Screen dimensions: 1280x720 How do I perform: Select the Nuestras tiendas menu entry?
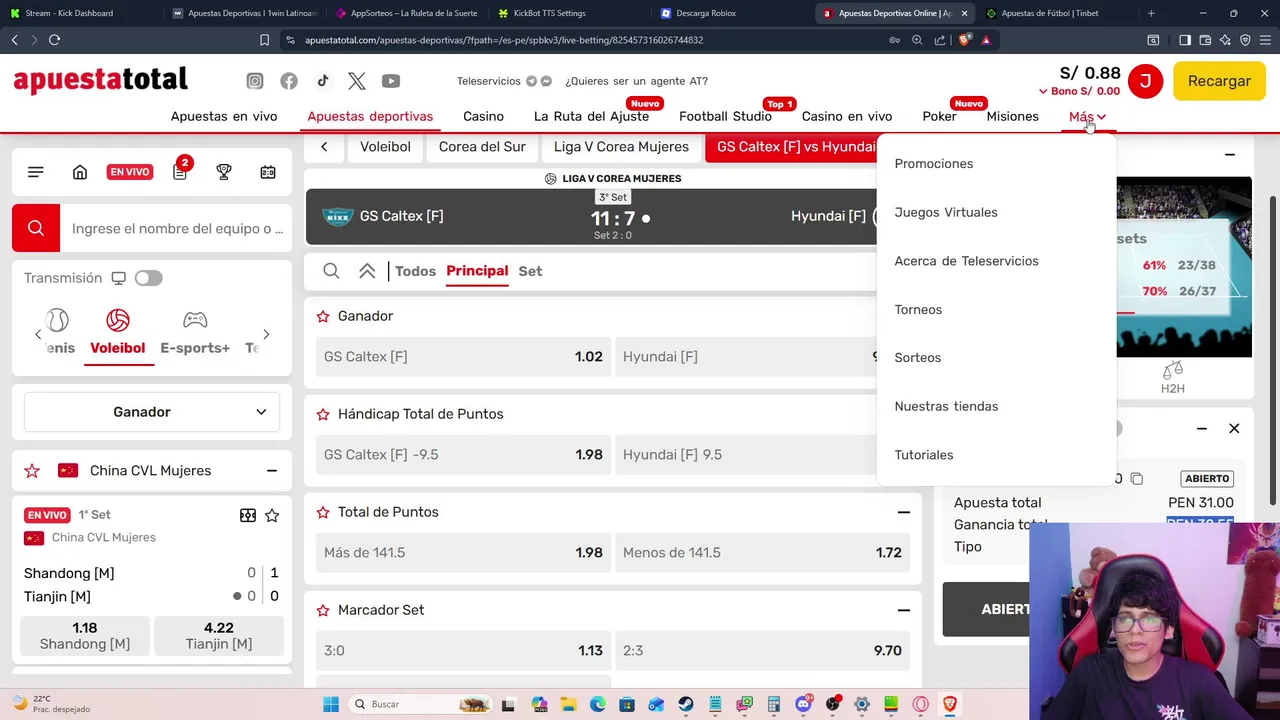coord(946,406)
